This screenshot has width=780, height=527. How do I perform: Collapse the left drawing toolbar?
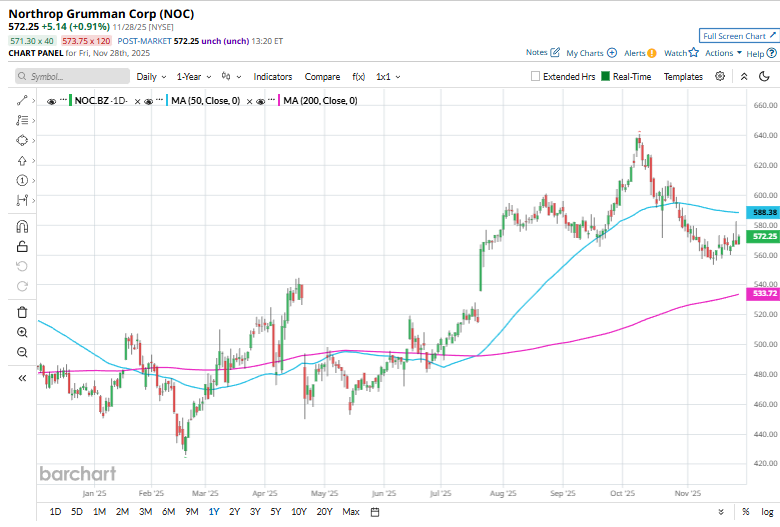coord(22,378)
